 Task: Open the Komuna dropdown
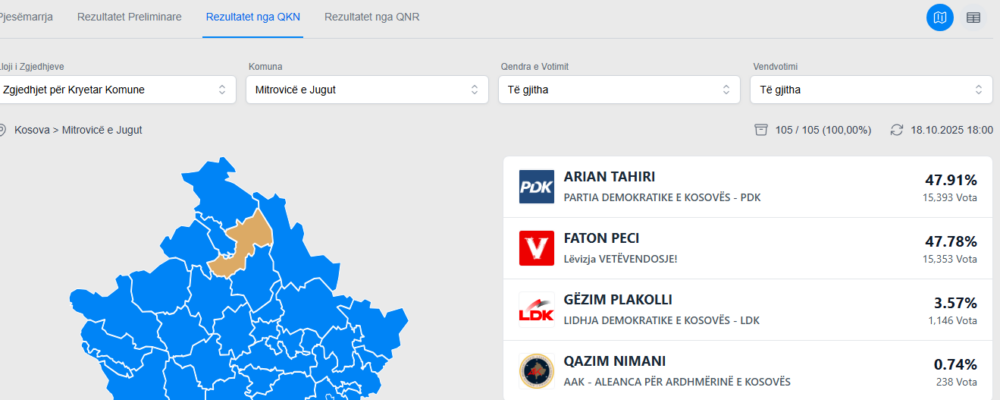[366, 90]
